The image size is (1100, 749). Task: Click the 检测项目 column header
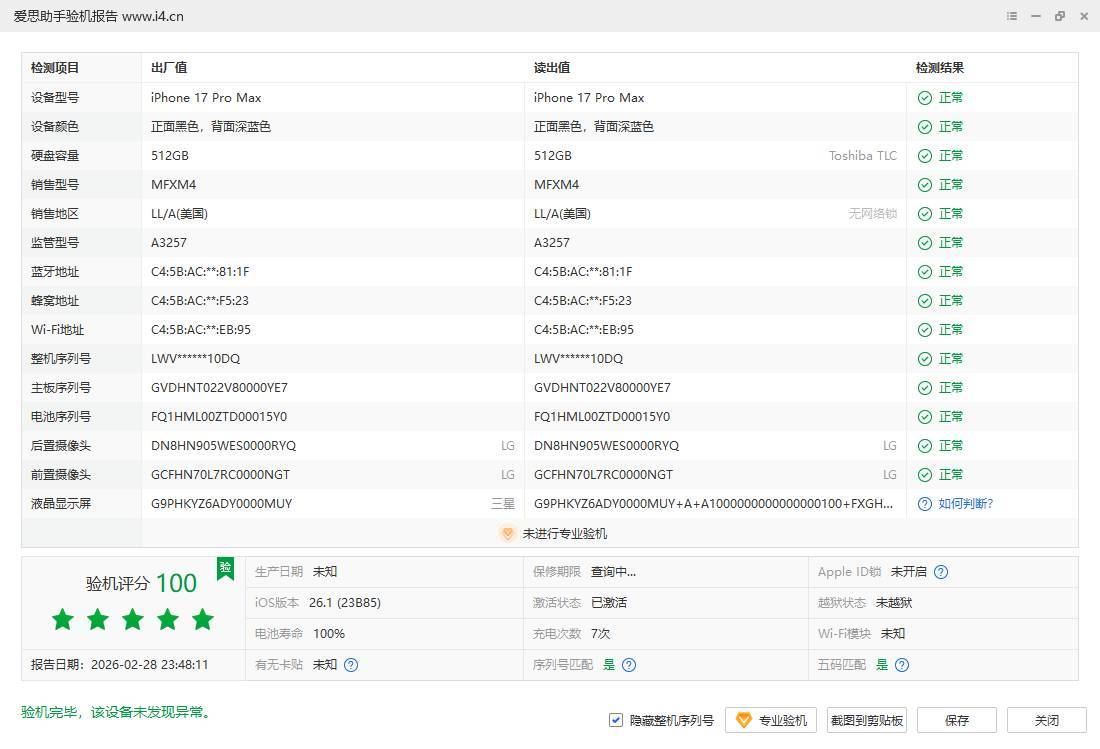(55, 68)
